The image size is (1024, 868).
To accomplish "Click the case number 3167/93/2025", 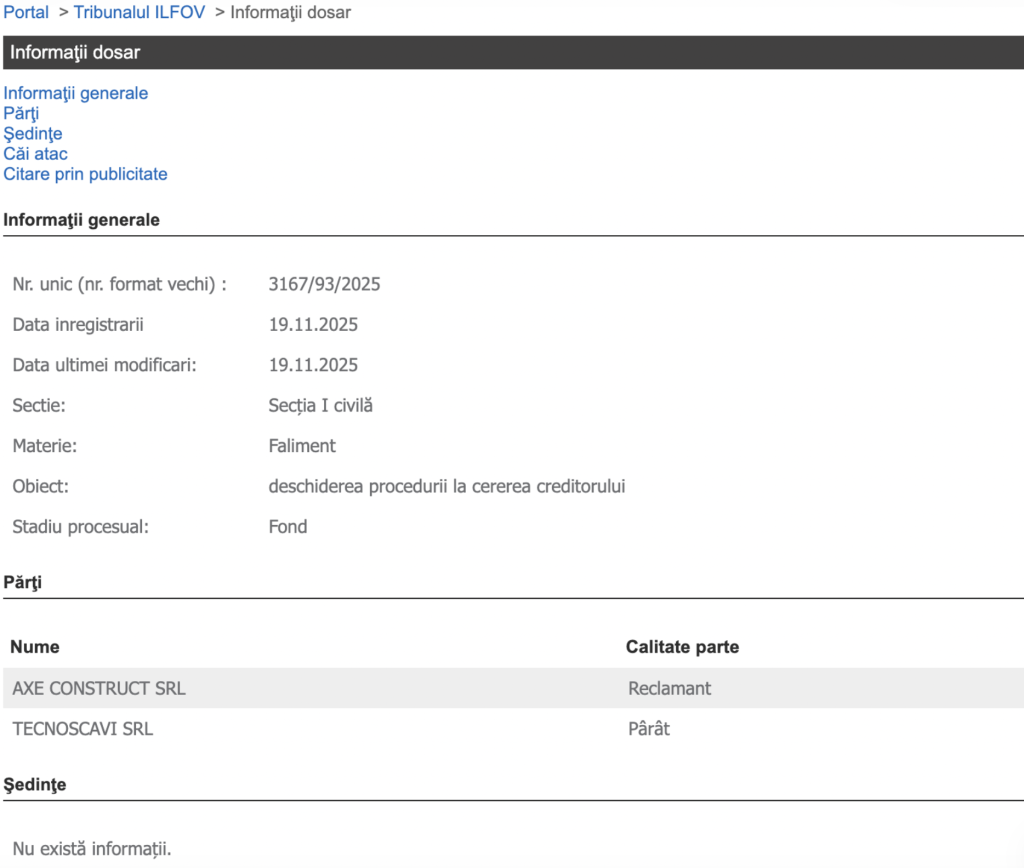I will tap(324, 284).
